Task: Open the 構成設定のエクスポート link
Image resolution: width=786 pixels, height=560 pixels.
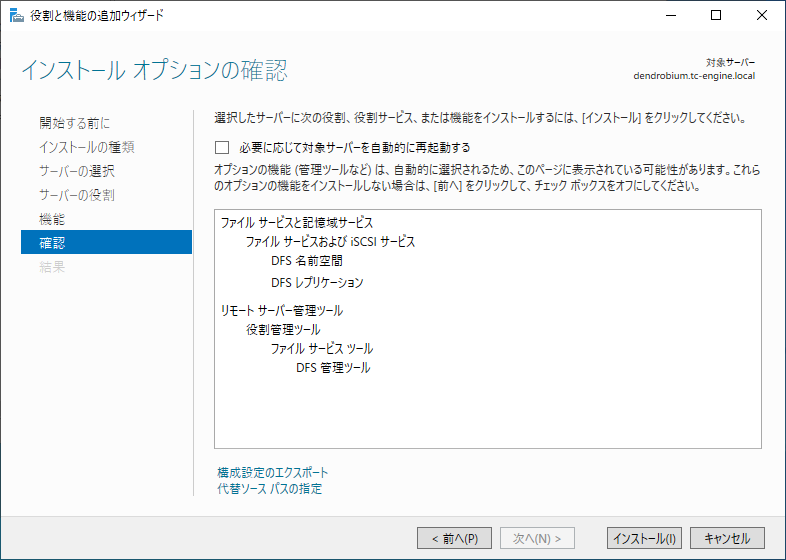Action: coord(273,472)
